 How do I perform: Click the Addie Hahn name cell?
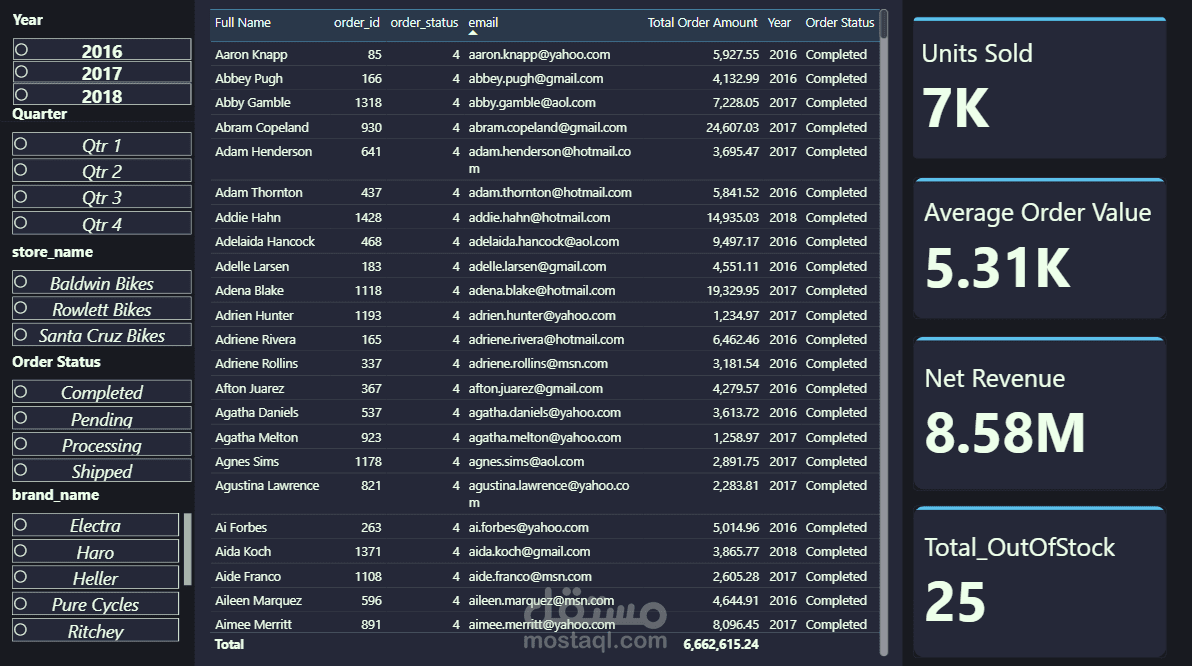point(248,217)
